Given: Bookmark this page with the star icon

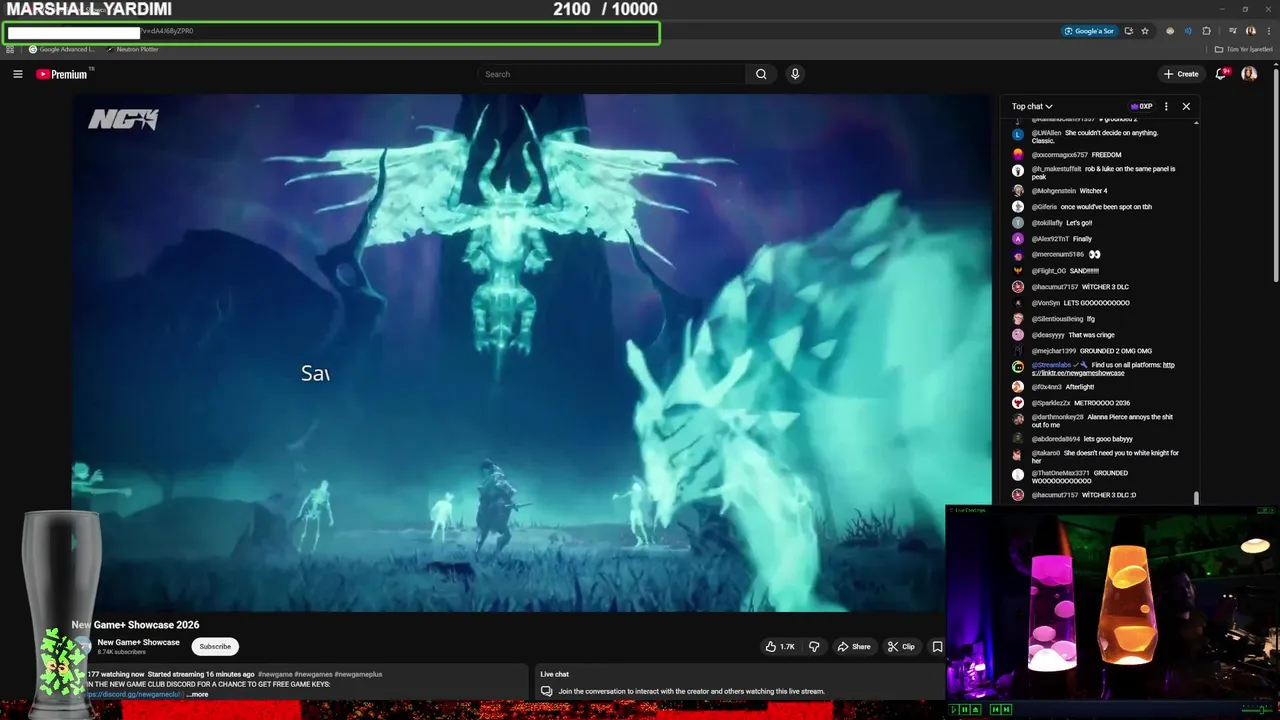Looking at the screenshot, I should (x=1145, y=31).
